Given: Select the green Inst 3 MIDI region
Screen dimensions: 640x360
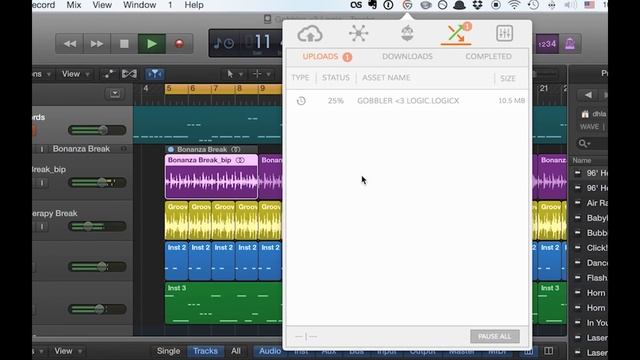Looking at the screenshot, I should click(x=223, y=303).
